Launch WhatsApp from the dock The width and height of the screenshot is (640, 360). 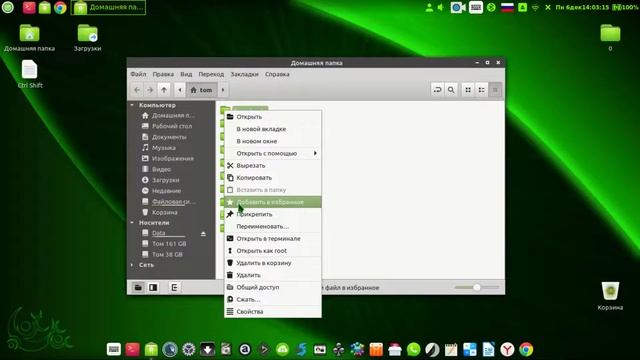coord(413,349)
